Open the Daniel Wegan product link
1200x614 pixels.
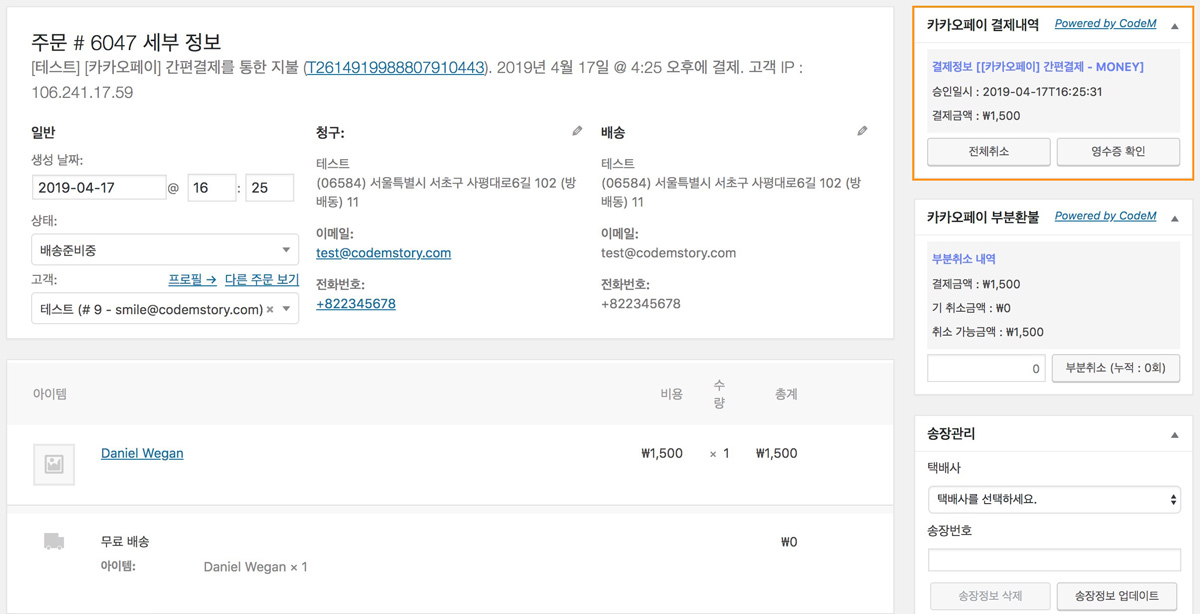coord(141,453)
